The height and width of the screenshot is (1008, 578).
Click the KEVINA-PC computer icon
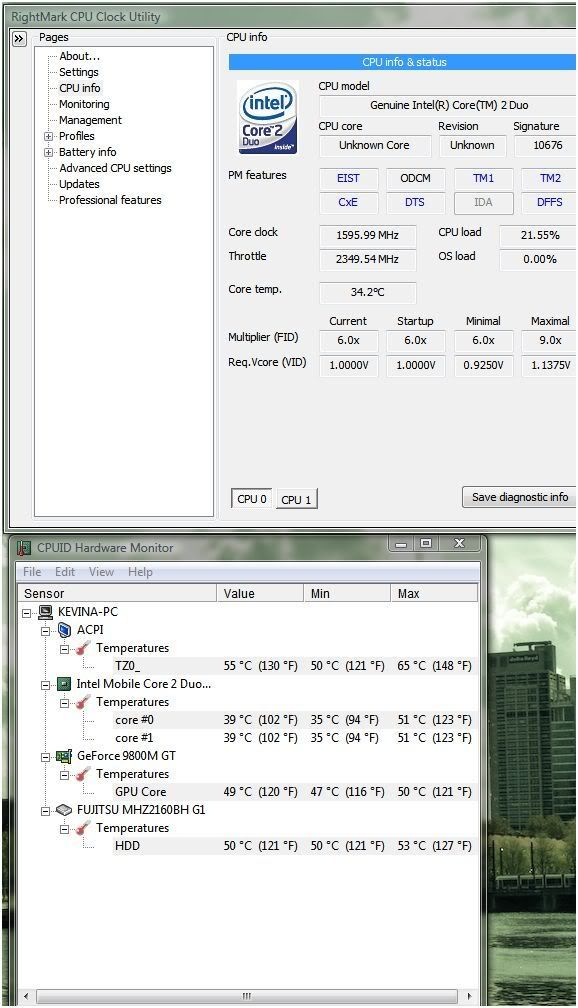point(45,612)
